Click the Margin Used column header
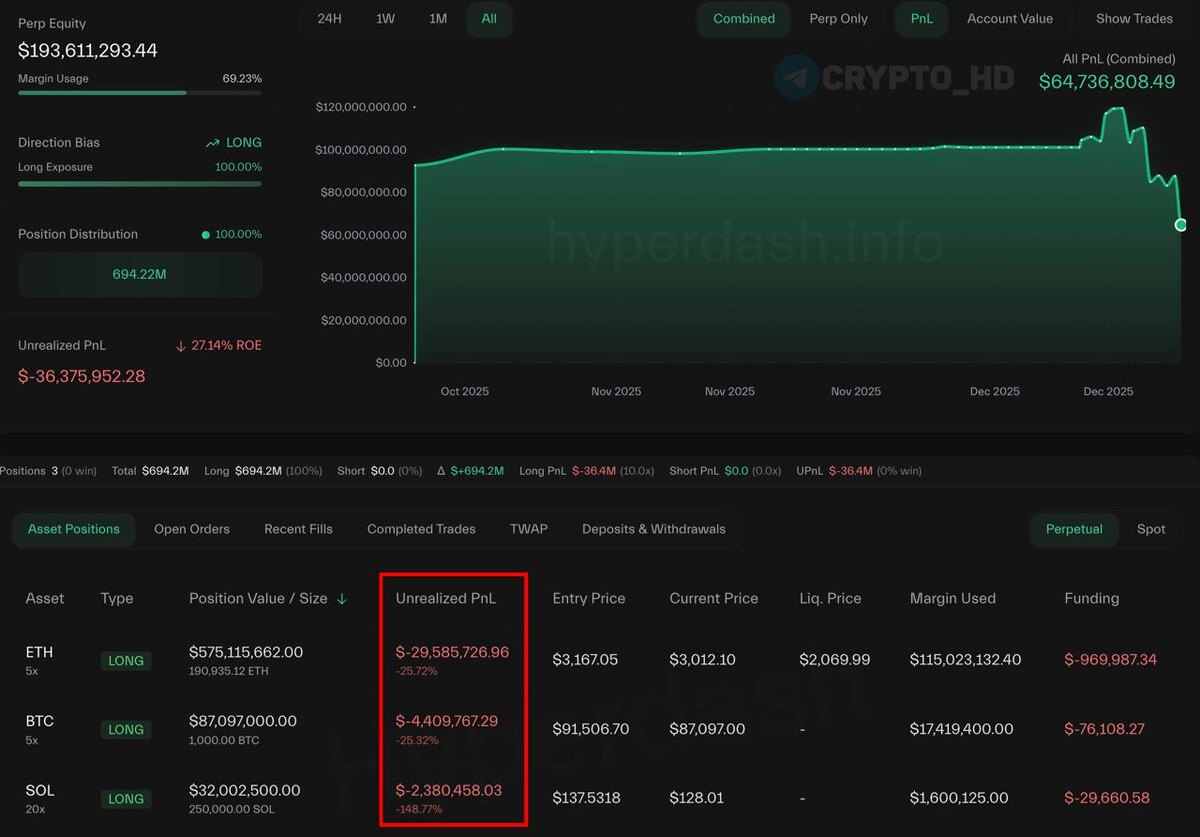Screen dimensions: 1200x837 coord(953,598)
